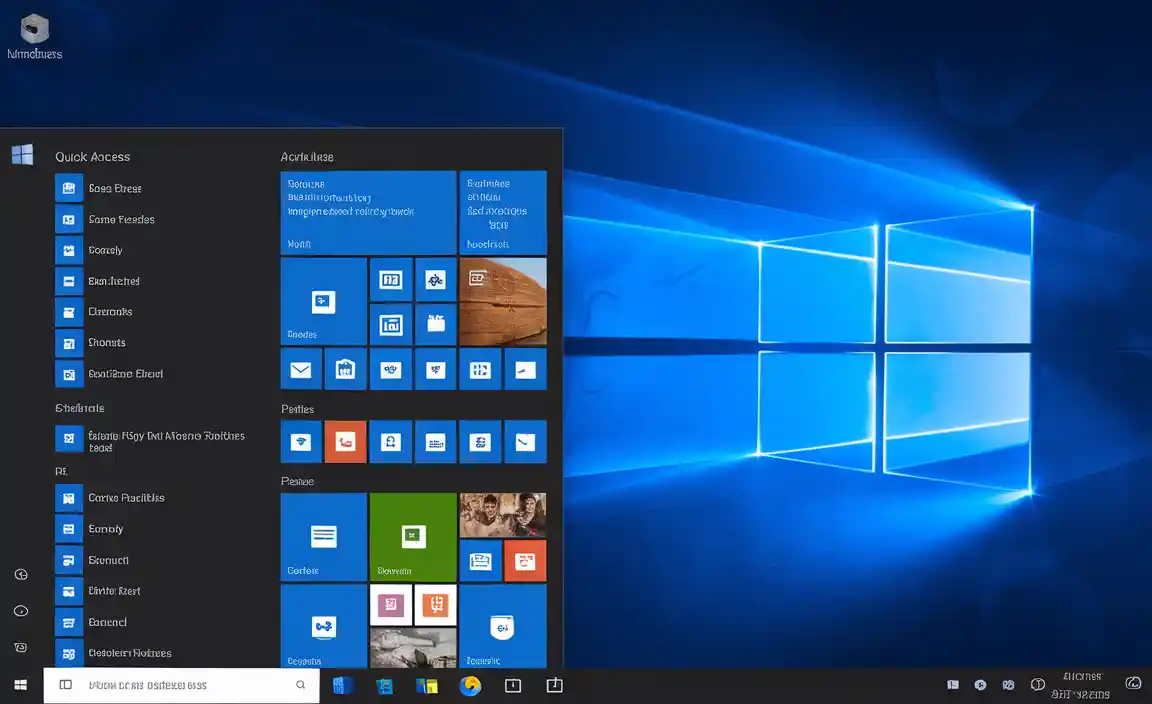Viewport: 1152px width, 704px height.
Task: Open the wide blue text tile at top-left of tiles
Action: click(x=368, y=213)
